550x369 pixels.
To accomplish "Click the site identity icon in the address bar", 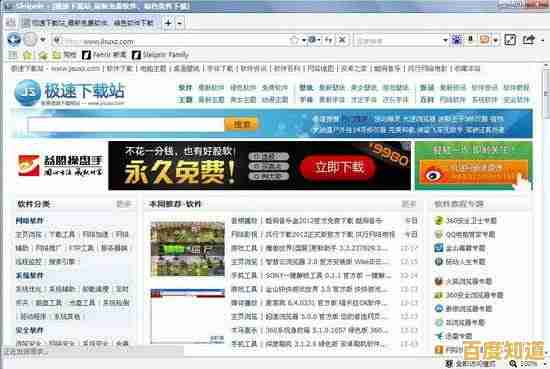I will (x=56, y=41).
